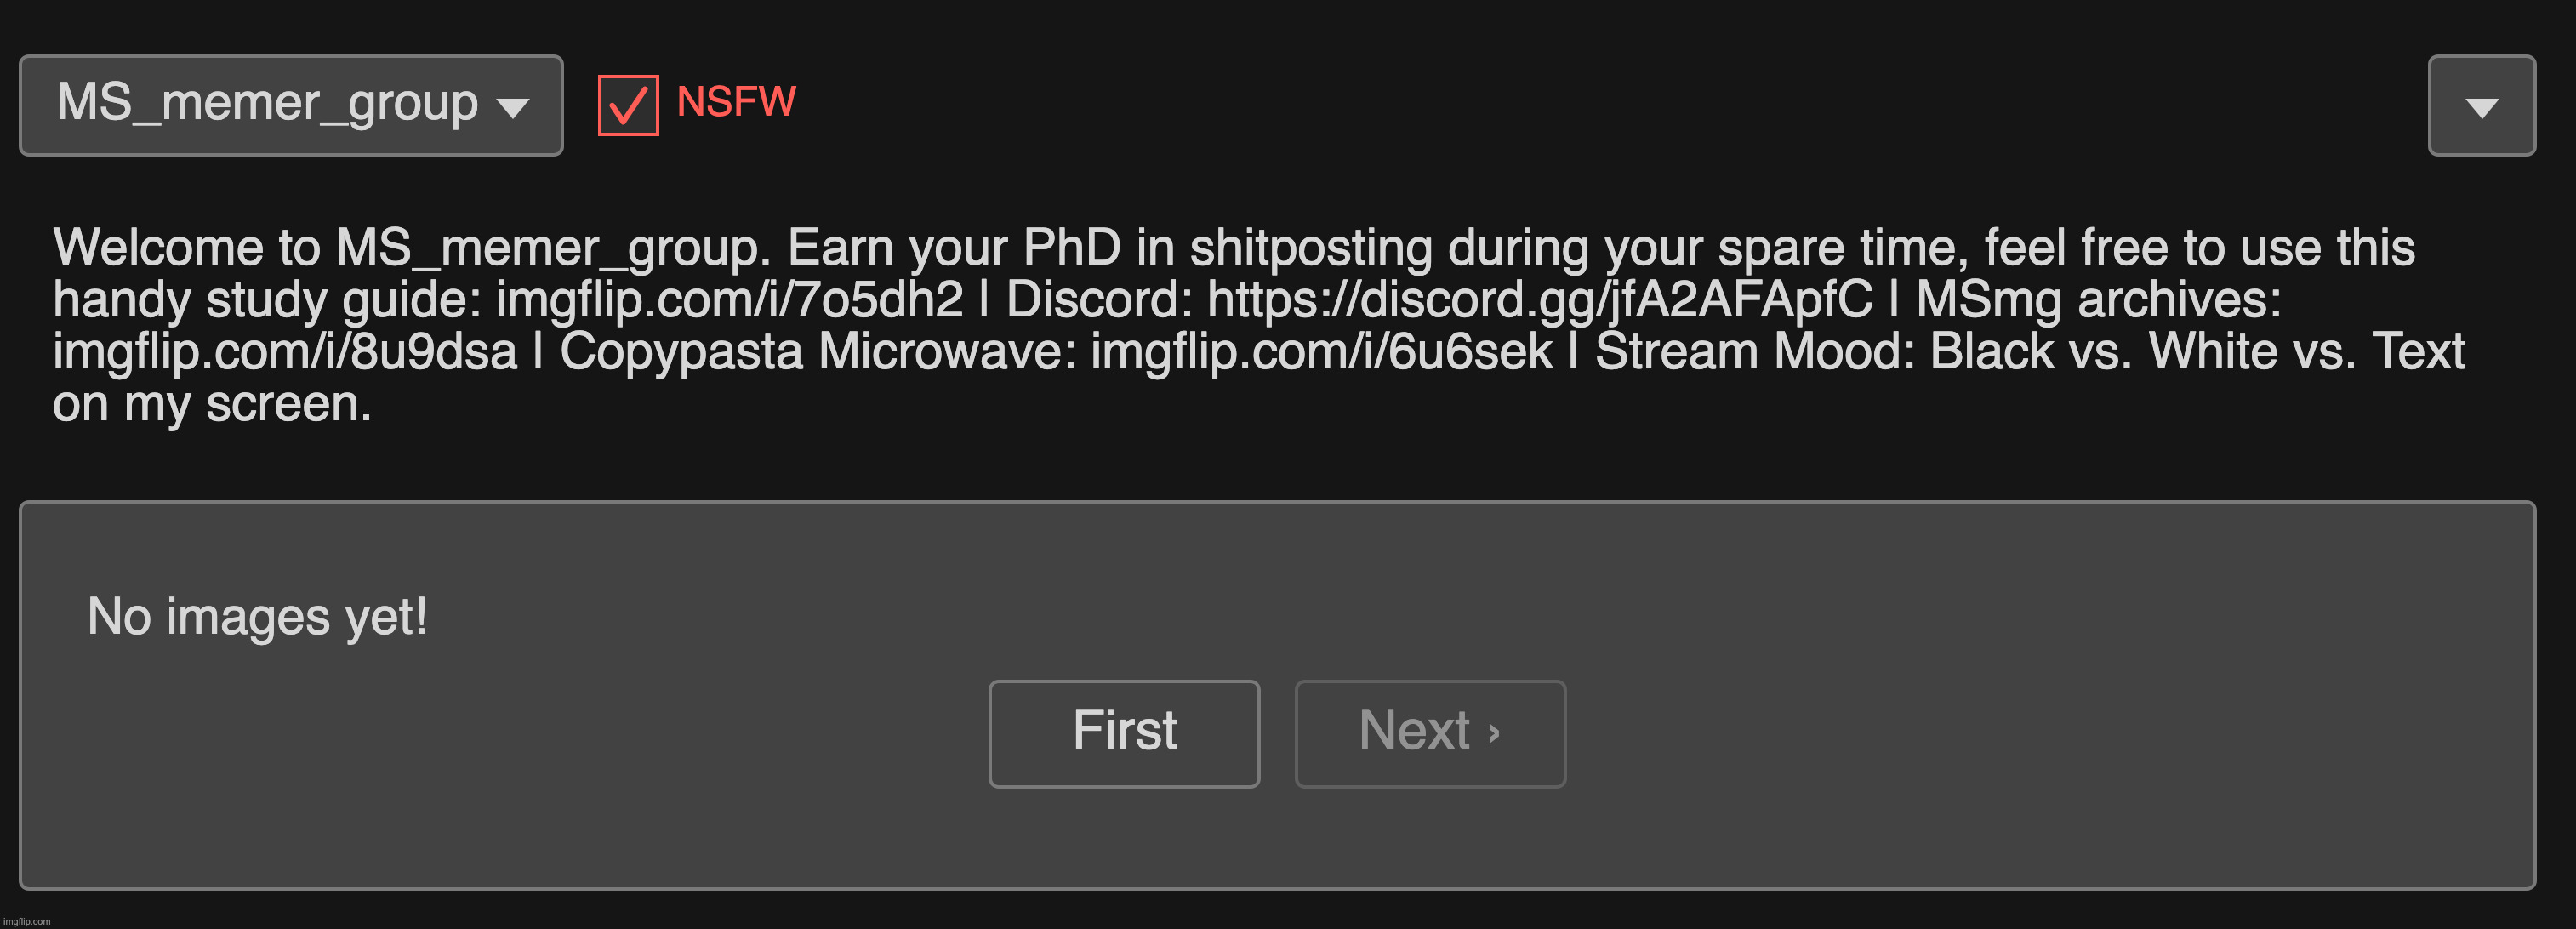Image resolution: width=2576 pixels, height=929 pixels.
Task: Click the imgflip.com watermark in corner
Action: tap(27, 922)
